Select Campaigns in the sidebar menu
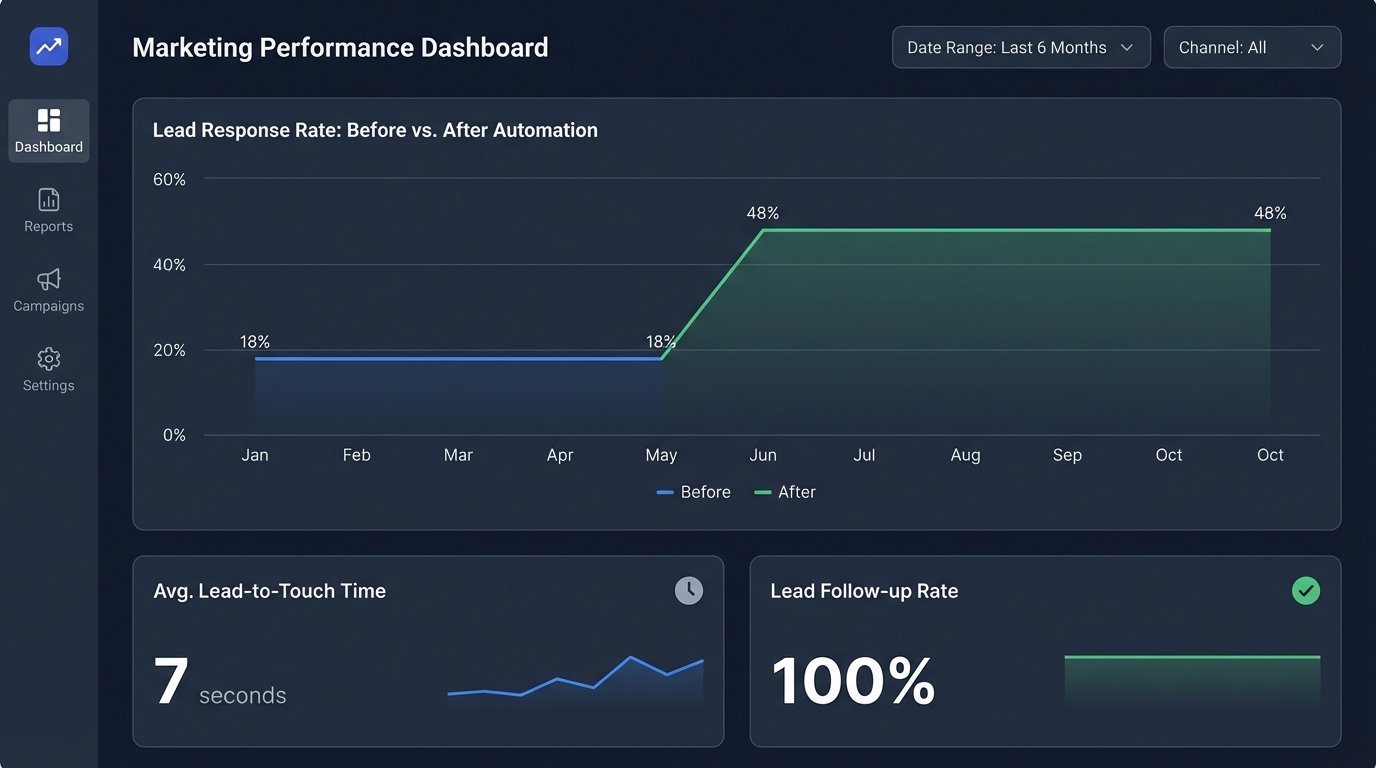Viewport: 1376px width, 768px height. click(48, 290)
